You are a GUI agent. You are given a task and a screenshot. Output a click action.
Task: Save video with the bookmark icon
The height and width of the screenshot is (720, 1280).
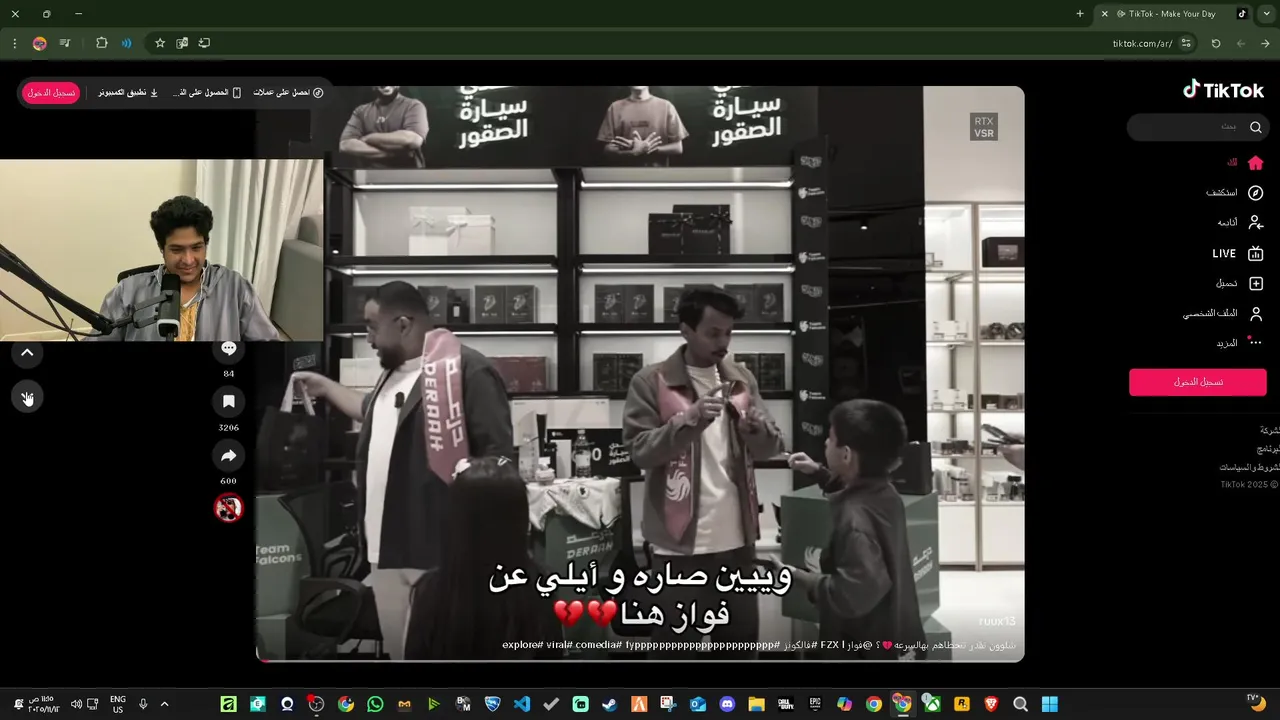tap(228, 402)
